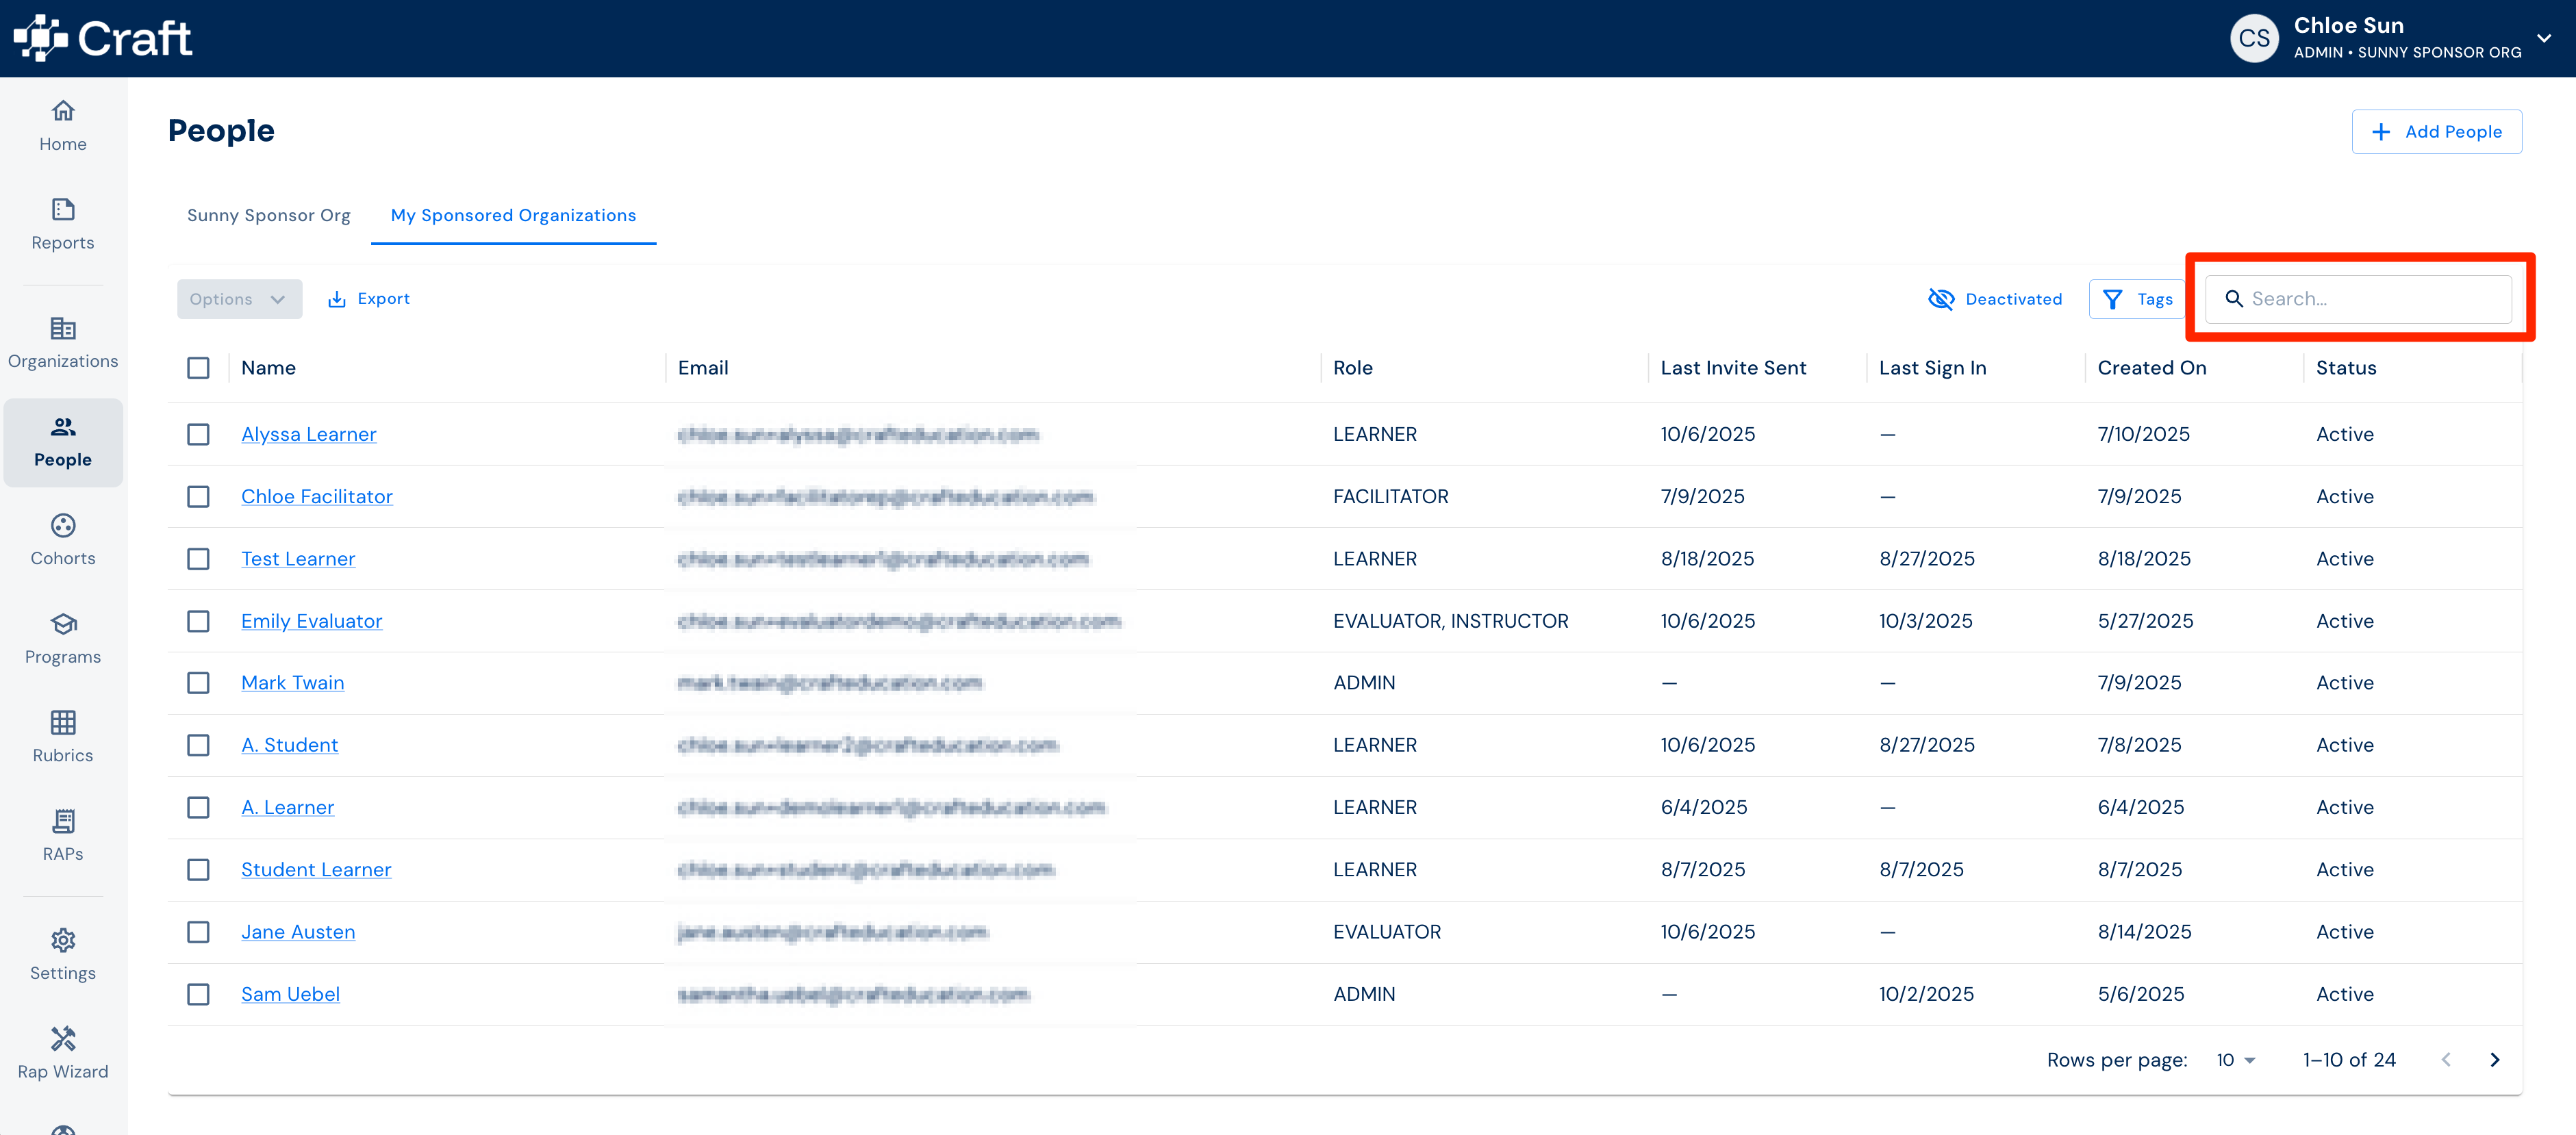This screenshot has width=2576, height=1135.
Task: Click the FACILITATOR role cell
Action: coord(1390,496)
